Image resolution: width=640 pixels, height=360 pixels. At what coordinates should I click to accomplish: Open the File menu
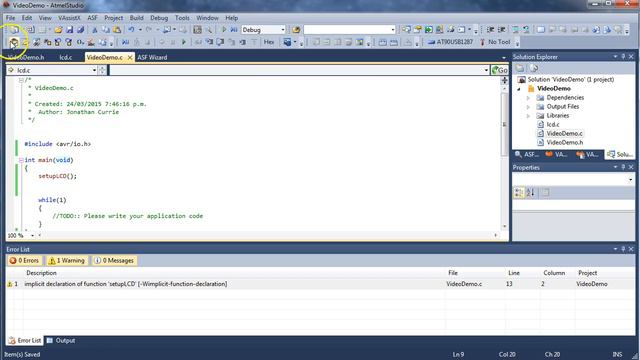click(x=10, y=18)
